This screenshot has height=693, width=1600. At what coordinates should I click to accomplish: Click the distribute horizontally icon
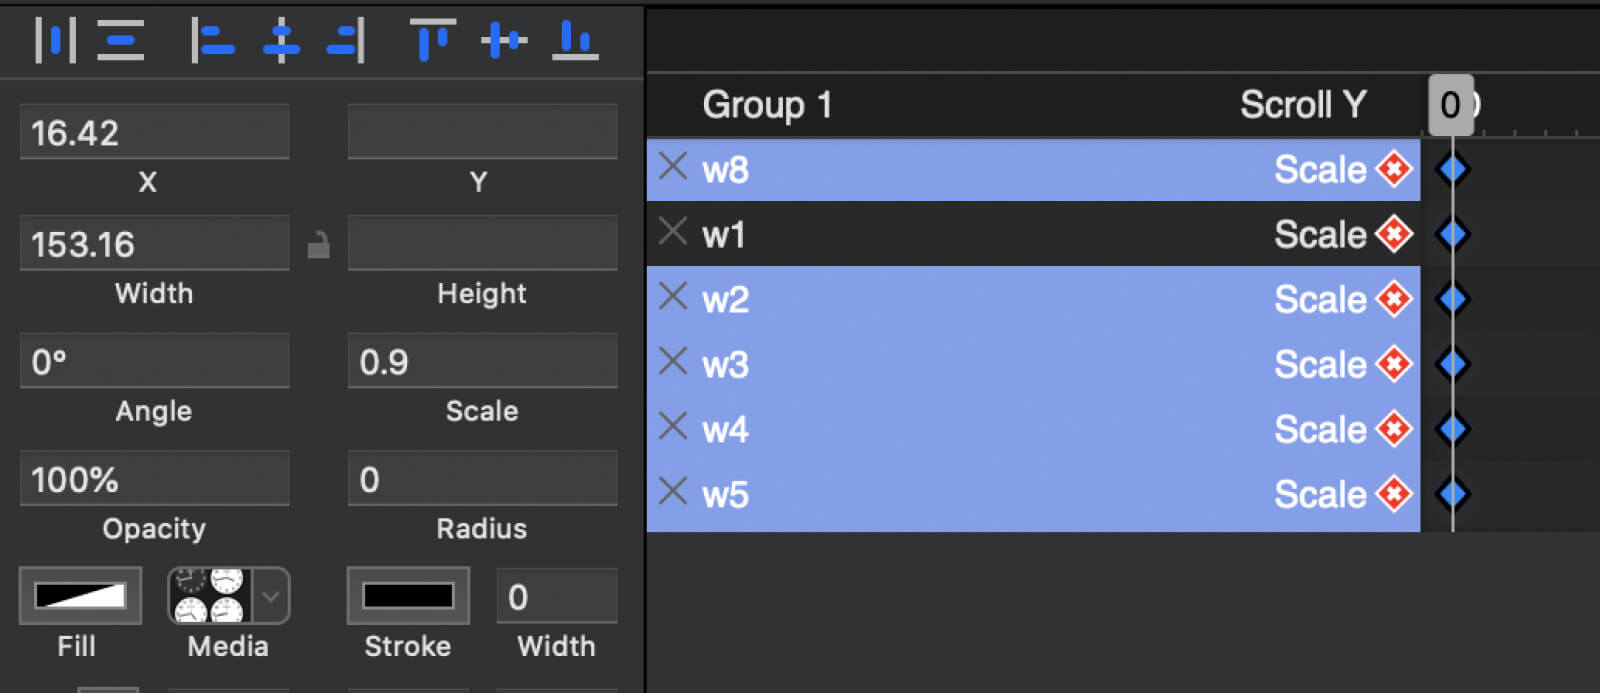click(55, 41)
